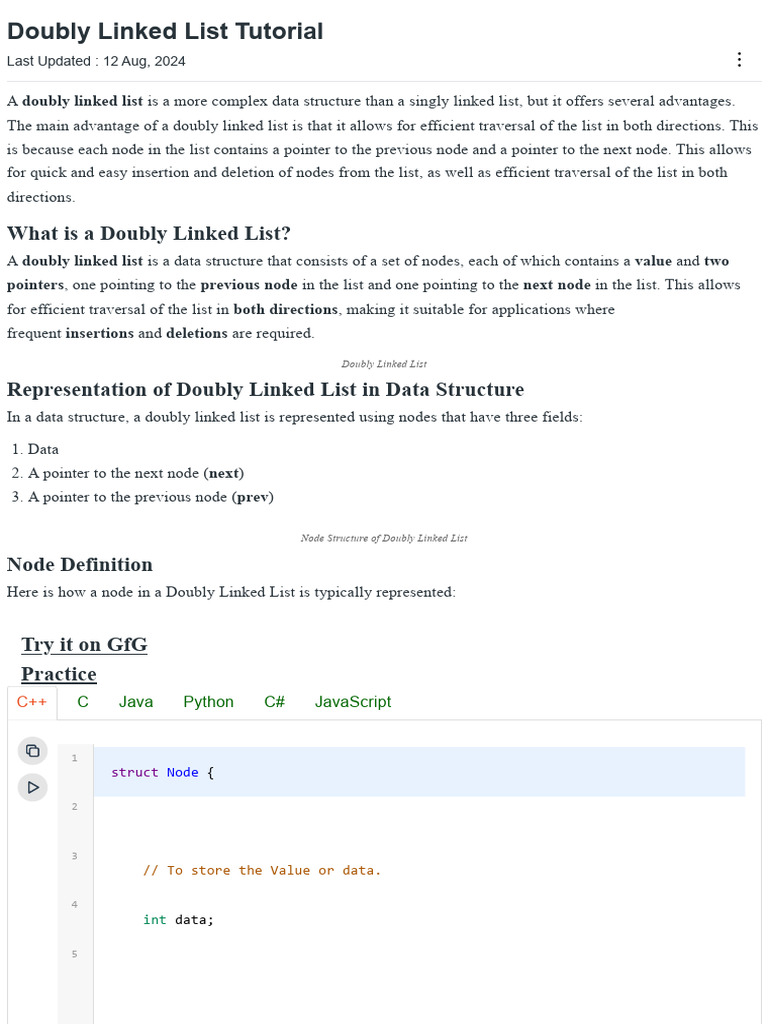
Task: Click the "Doubly Linked List" image caption
Action: (x=384, y=364)
